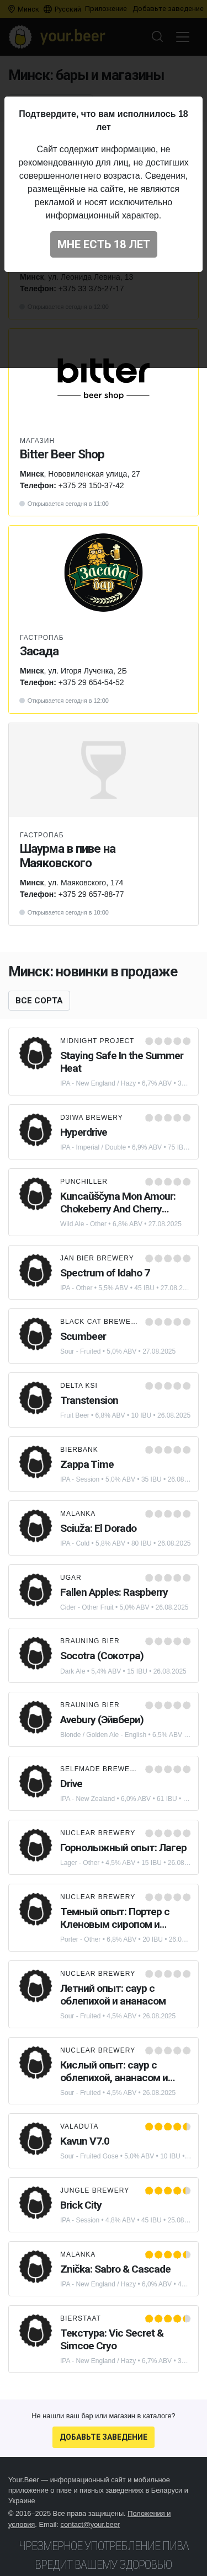Open the hamburger menu icon
Viewport: 207px width, 2576px height.
(183, 37)
